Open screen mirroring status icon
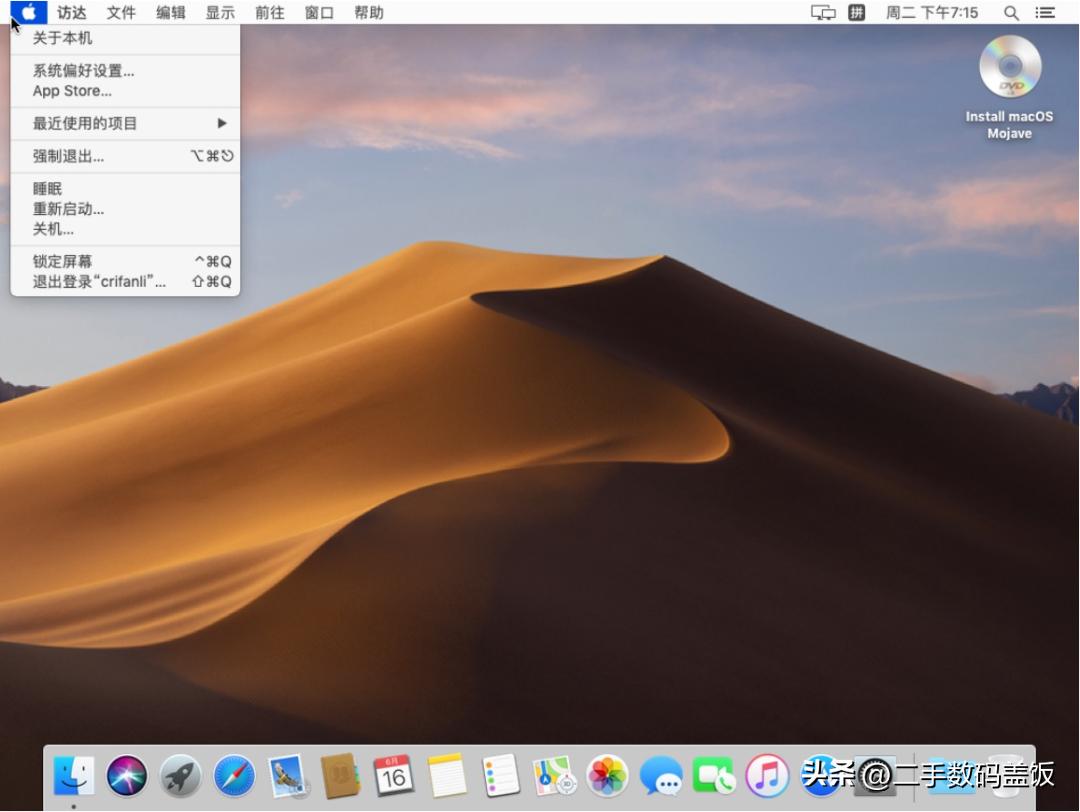The height and width of the screenshot is (812, 1080). click(822, 13)
